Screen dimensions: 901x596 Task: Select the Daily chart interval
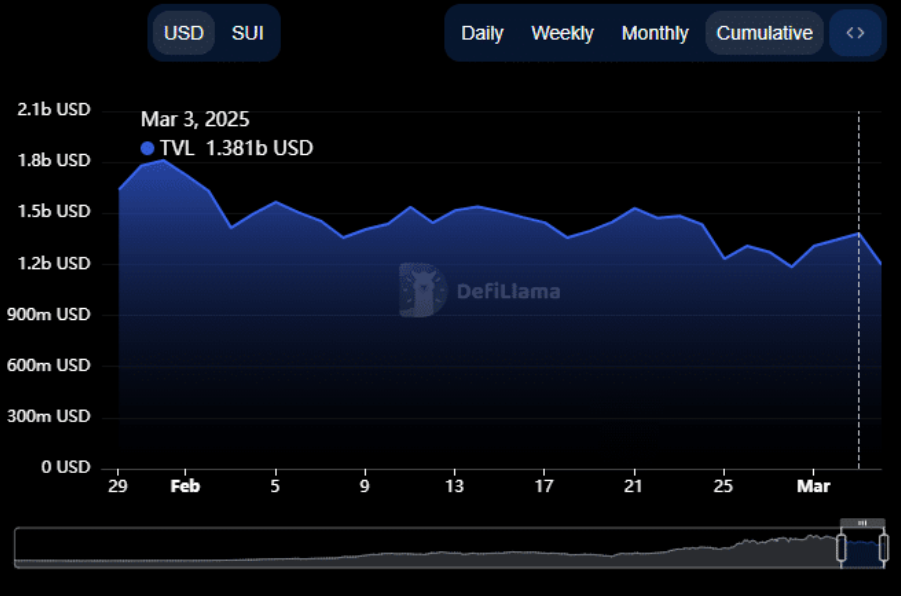point(482,33)
